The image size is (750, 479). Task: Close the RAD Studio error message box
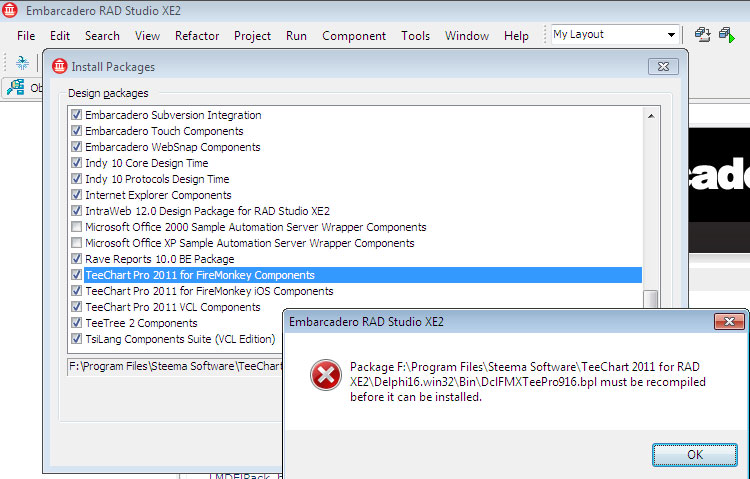729,322
